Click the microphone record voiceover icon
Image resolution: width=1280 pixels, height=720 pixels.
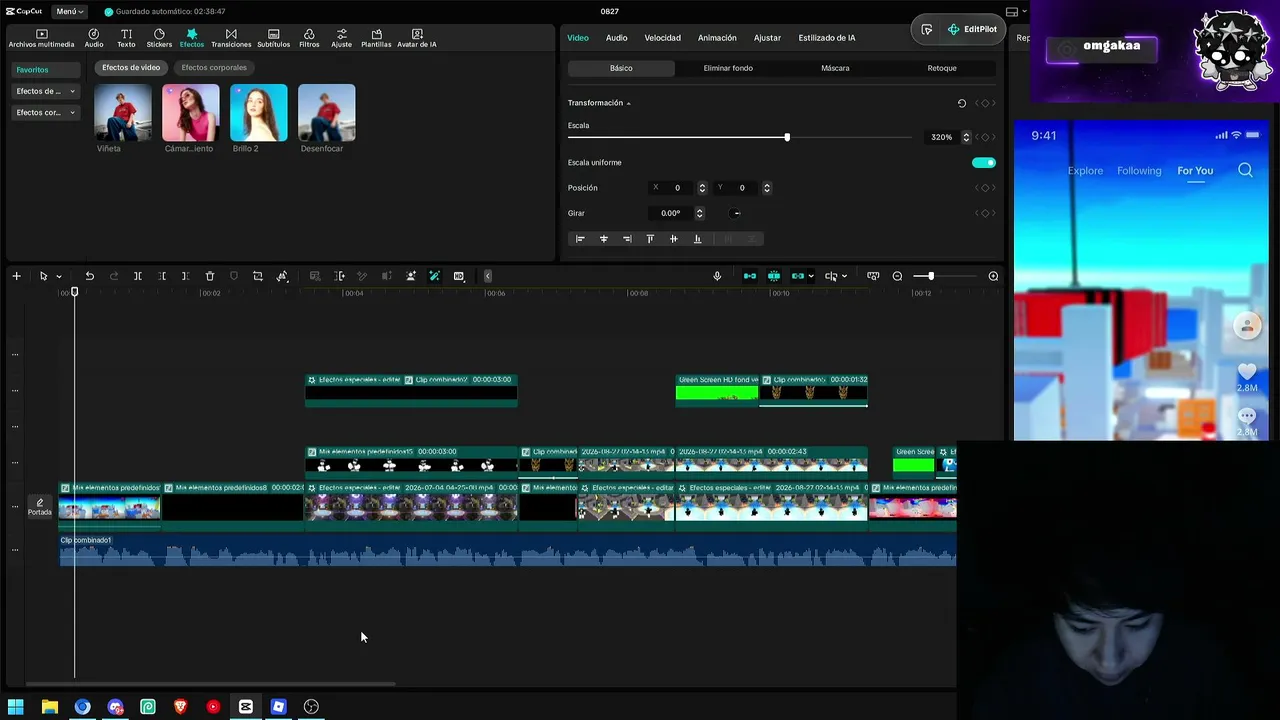tap(717, 276)
